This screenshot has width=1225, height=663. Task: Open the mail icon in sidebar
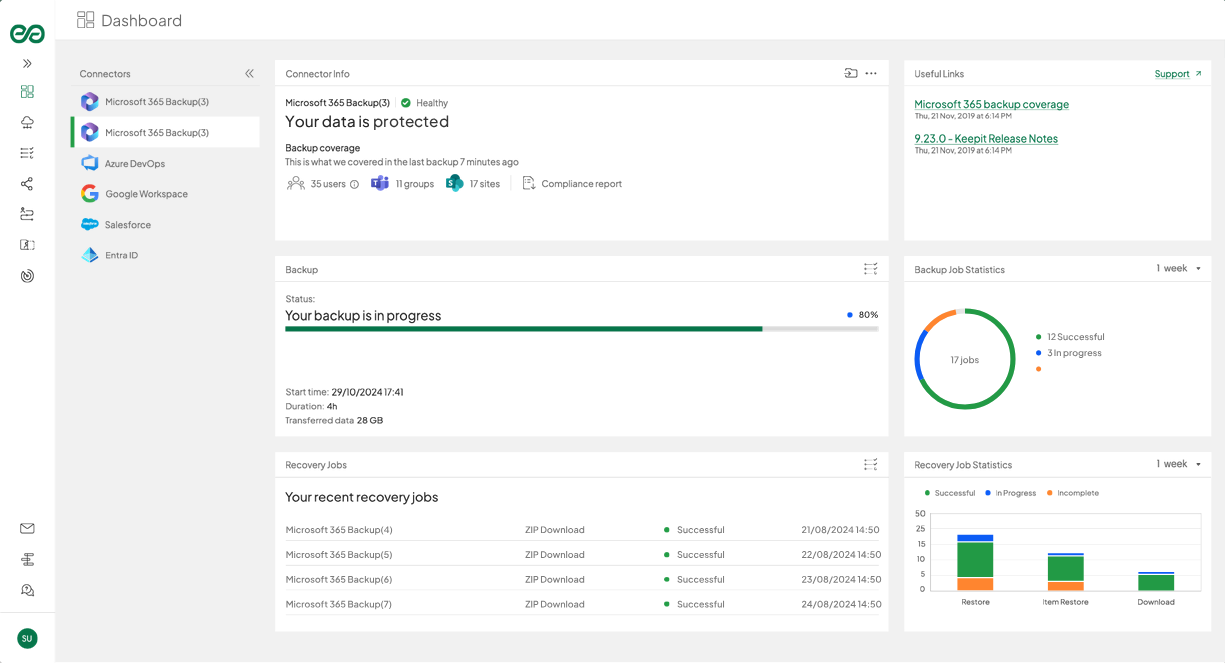click(x=27, y=529)
